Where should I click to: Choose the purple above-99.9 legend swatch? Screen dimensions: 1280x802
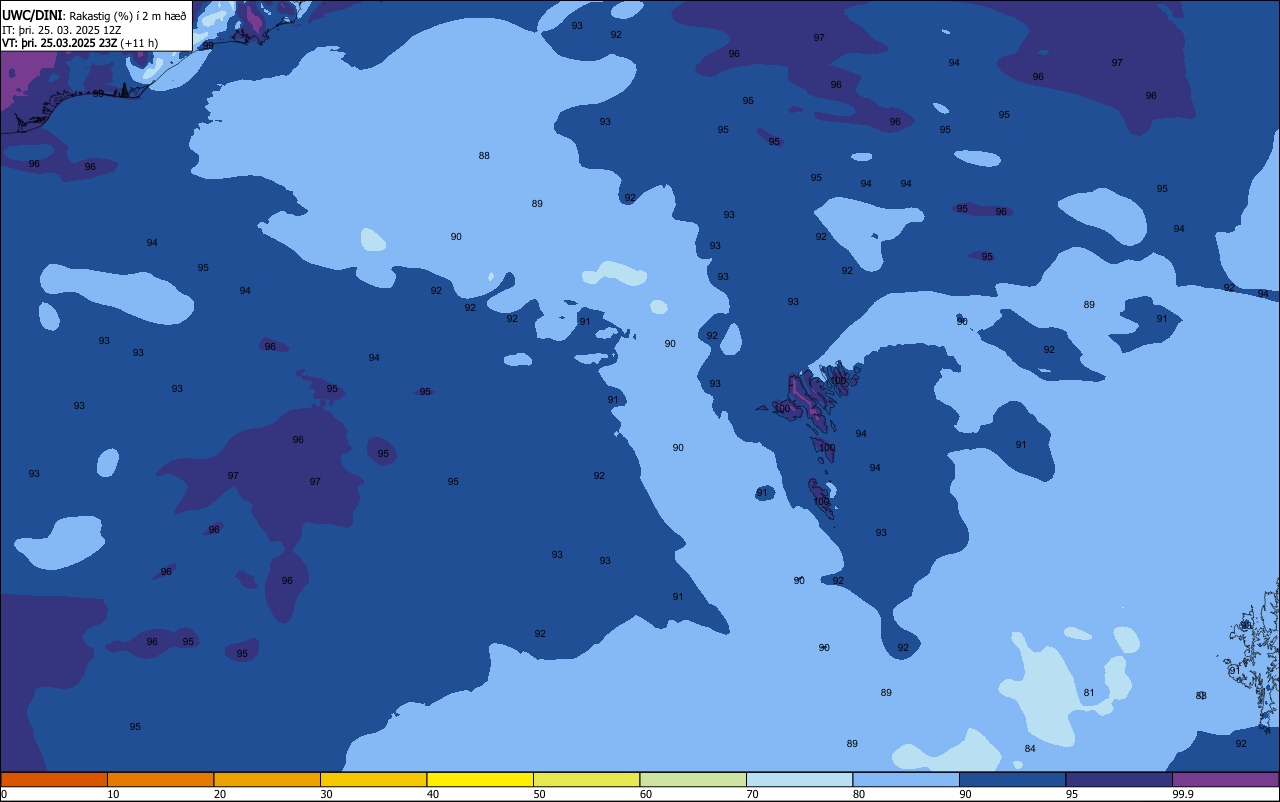[x=1225, y=779]
